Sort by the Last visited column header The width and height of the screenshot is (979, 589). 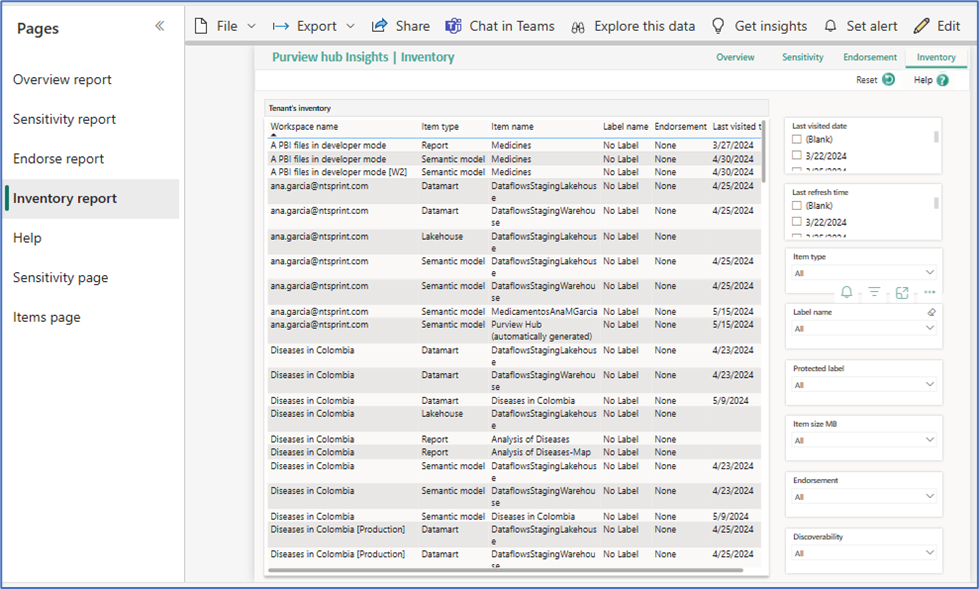737,126
